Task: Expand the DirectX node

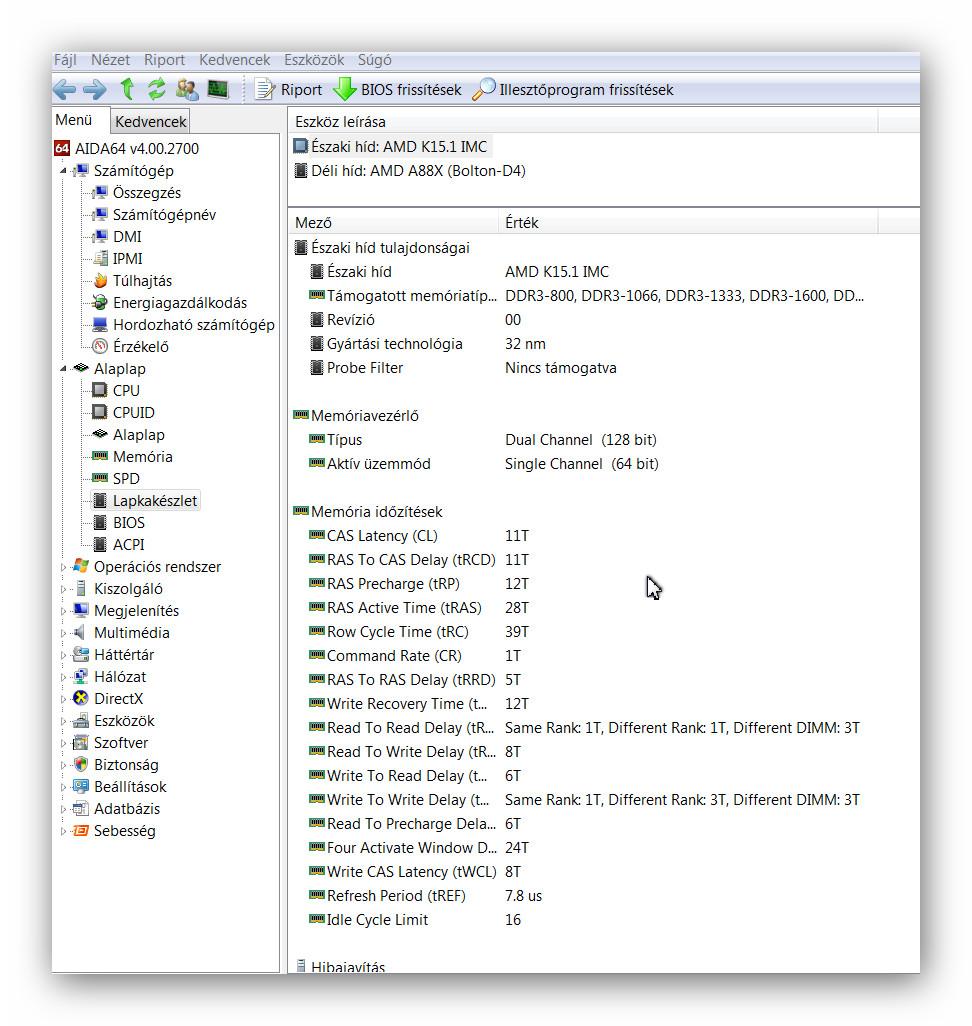Action: (63, 699)
